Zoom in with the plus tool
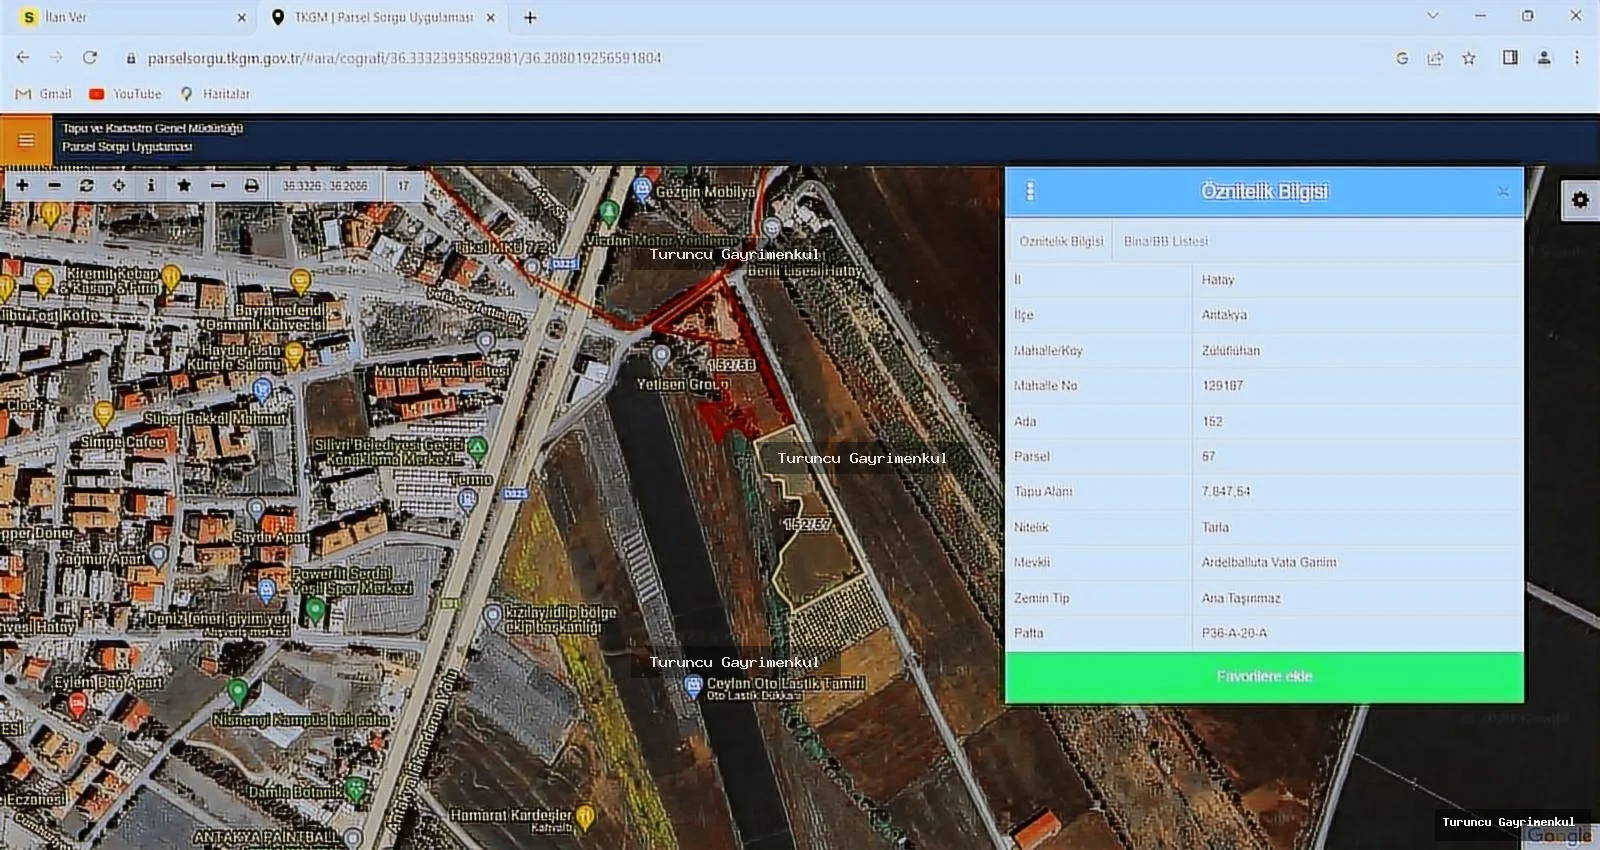 (x=22, y=186)
